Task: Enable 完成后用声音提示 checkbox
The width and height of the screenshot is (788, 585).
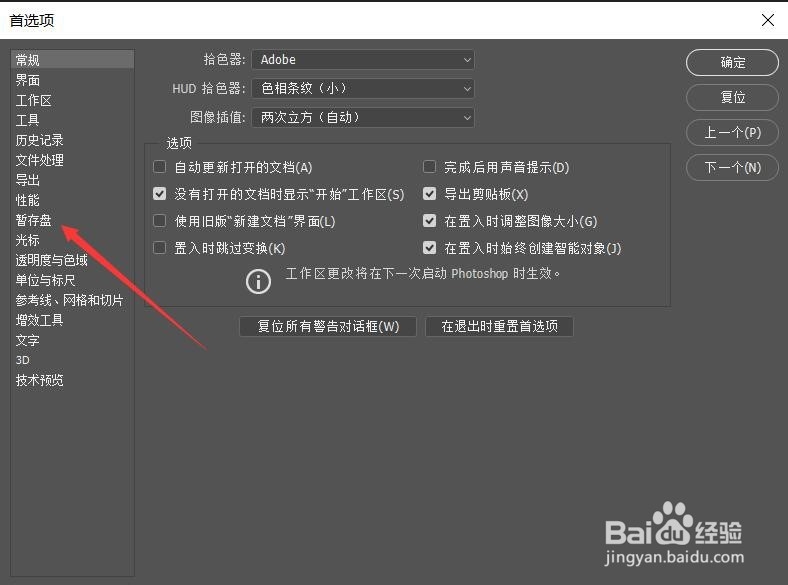Action: 430,167
